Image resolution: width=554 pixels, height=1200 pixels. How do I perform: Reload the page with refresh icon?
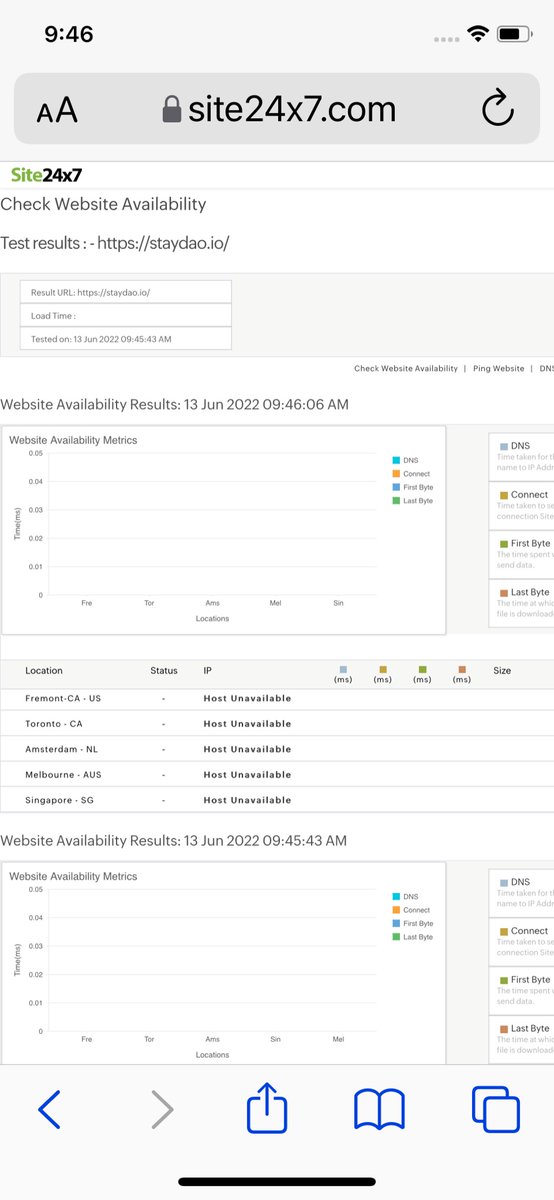[x=497, y=108]
